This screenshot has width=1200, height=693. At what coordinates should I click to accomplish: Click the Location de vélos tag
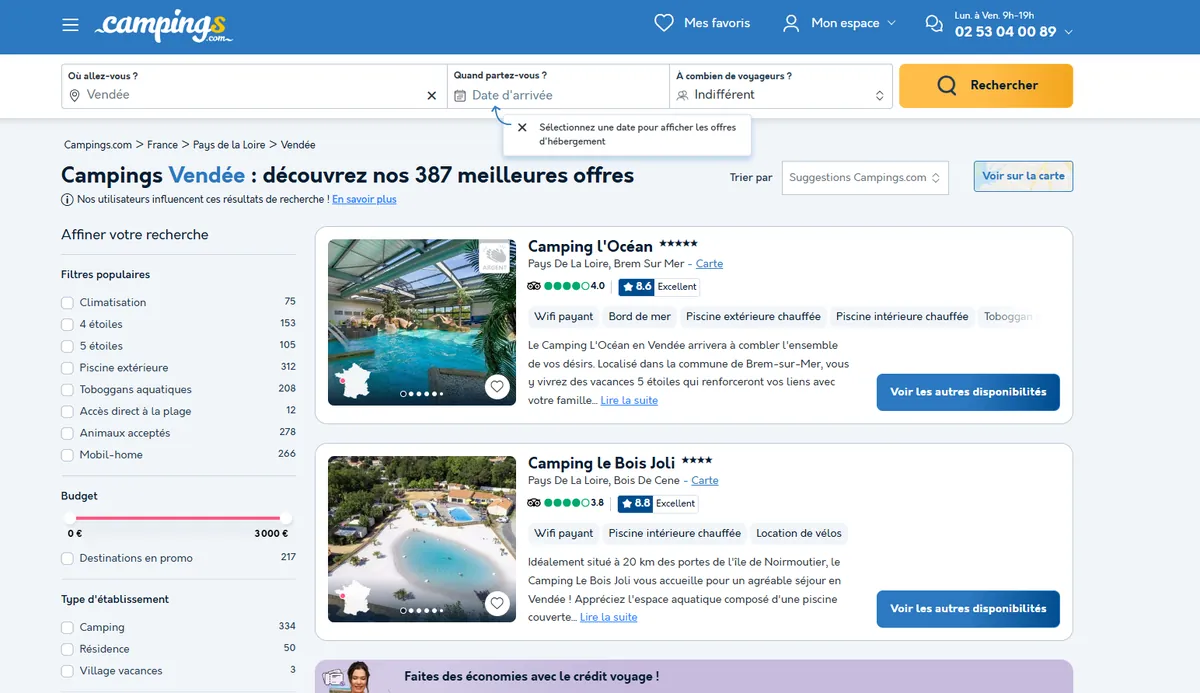[x=798, y=534]
